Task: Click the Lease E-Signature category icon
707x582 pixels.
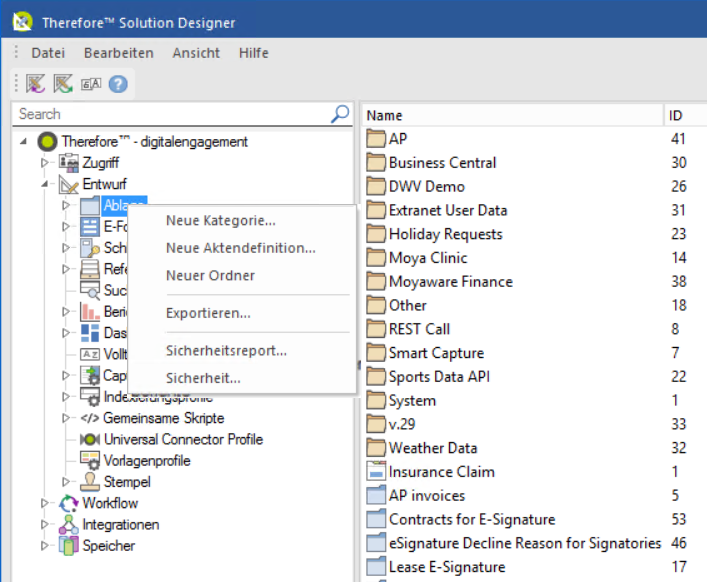Action: (376, 567)
